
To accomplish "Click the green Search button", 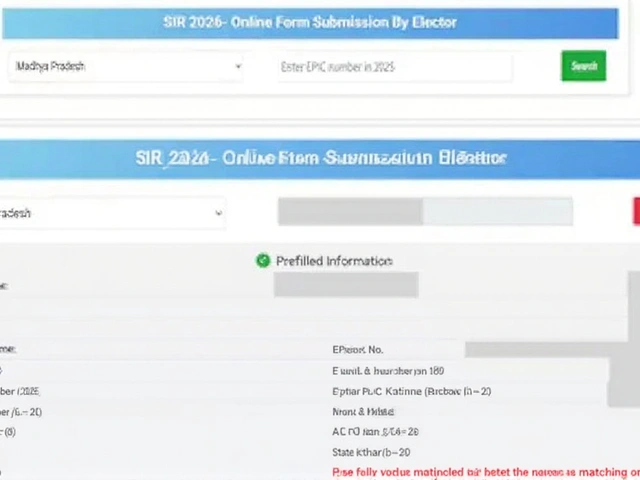I will click(583, 66).
